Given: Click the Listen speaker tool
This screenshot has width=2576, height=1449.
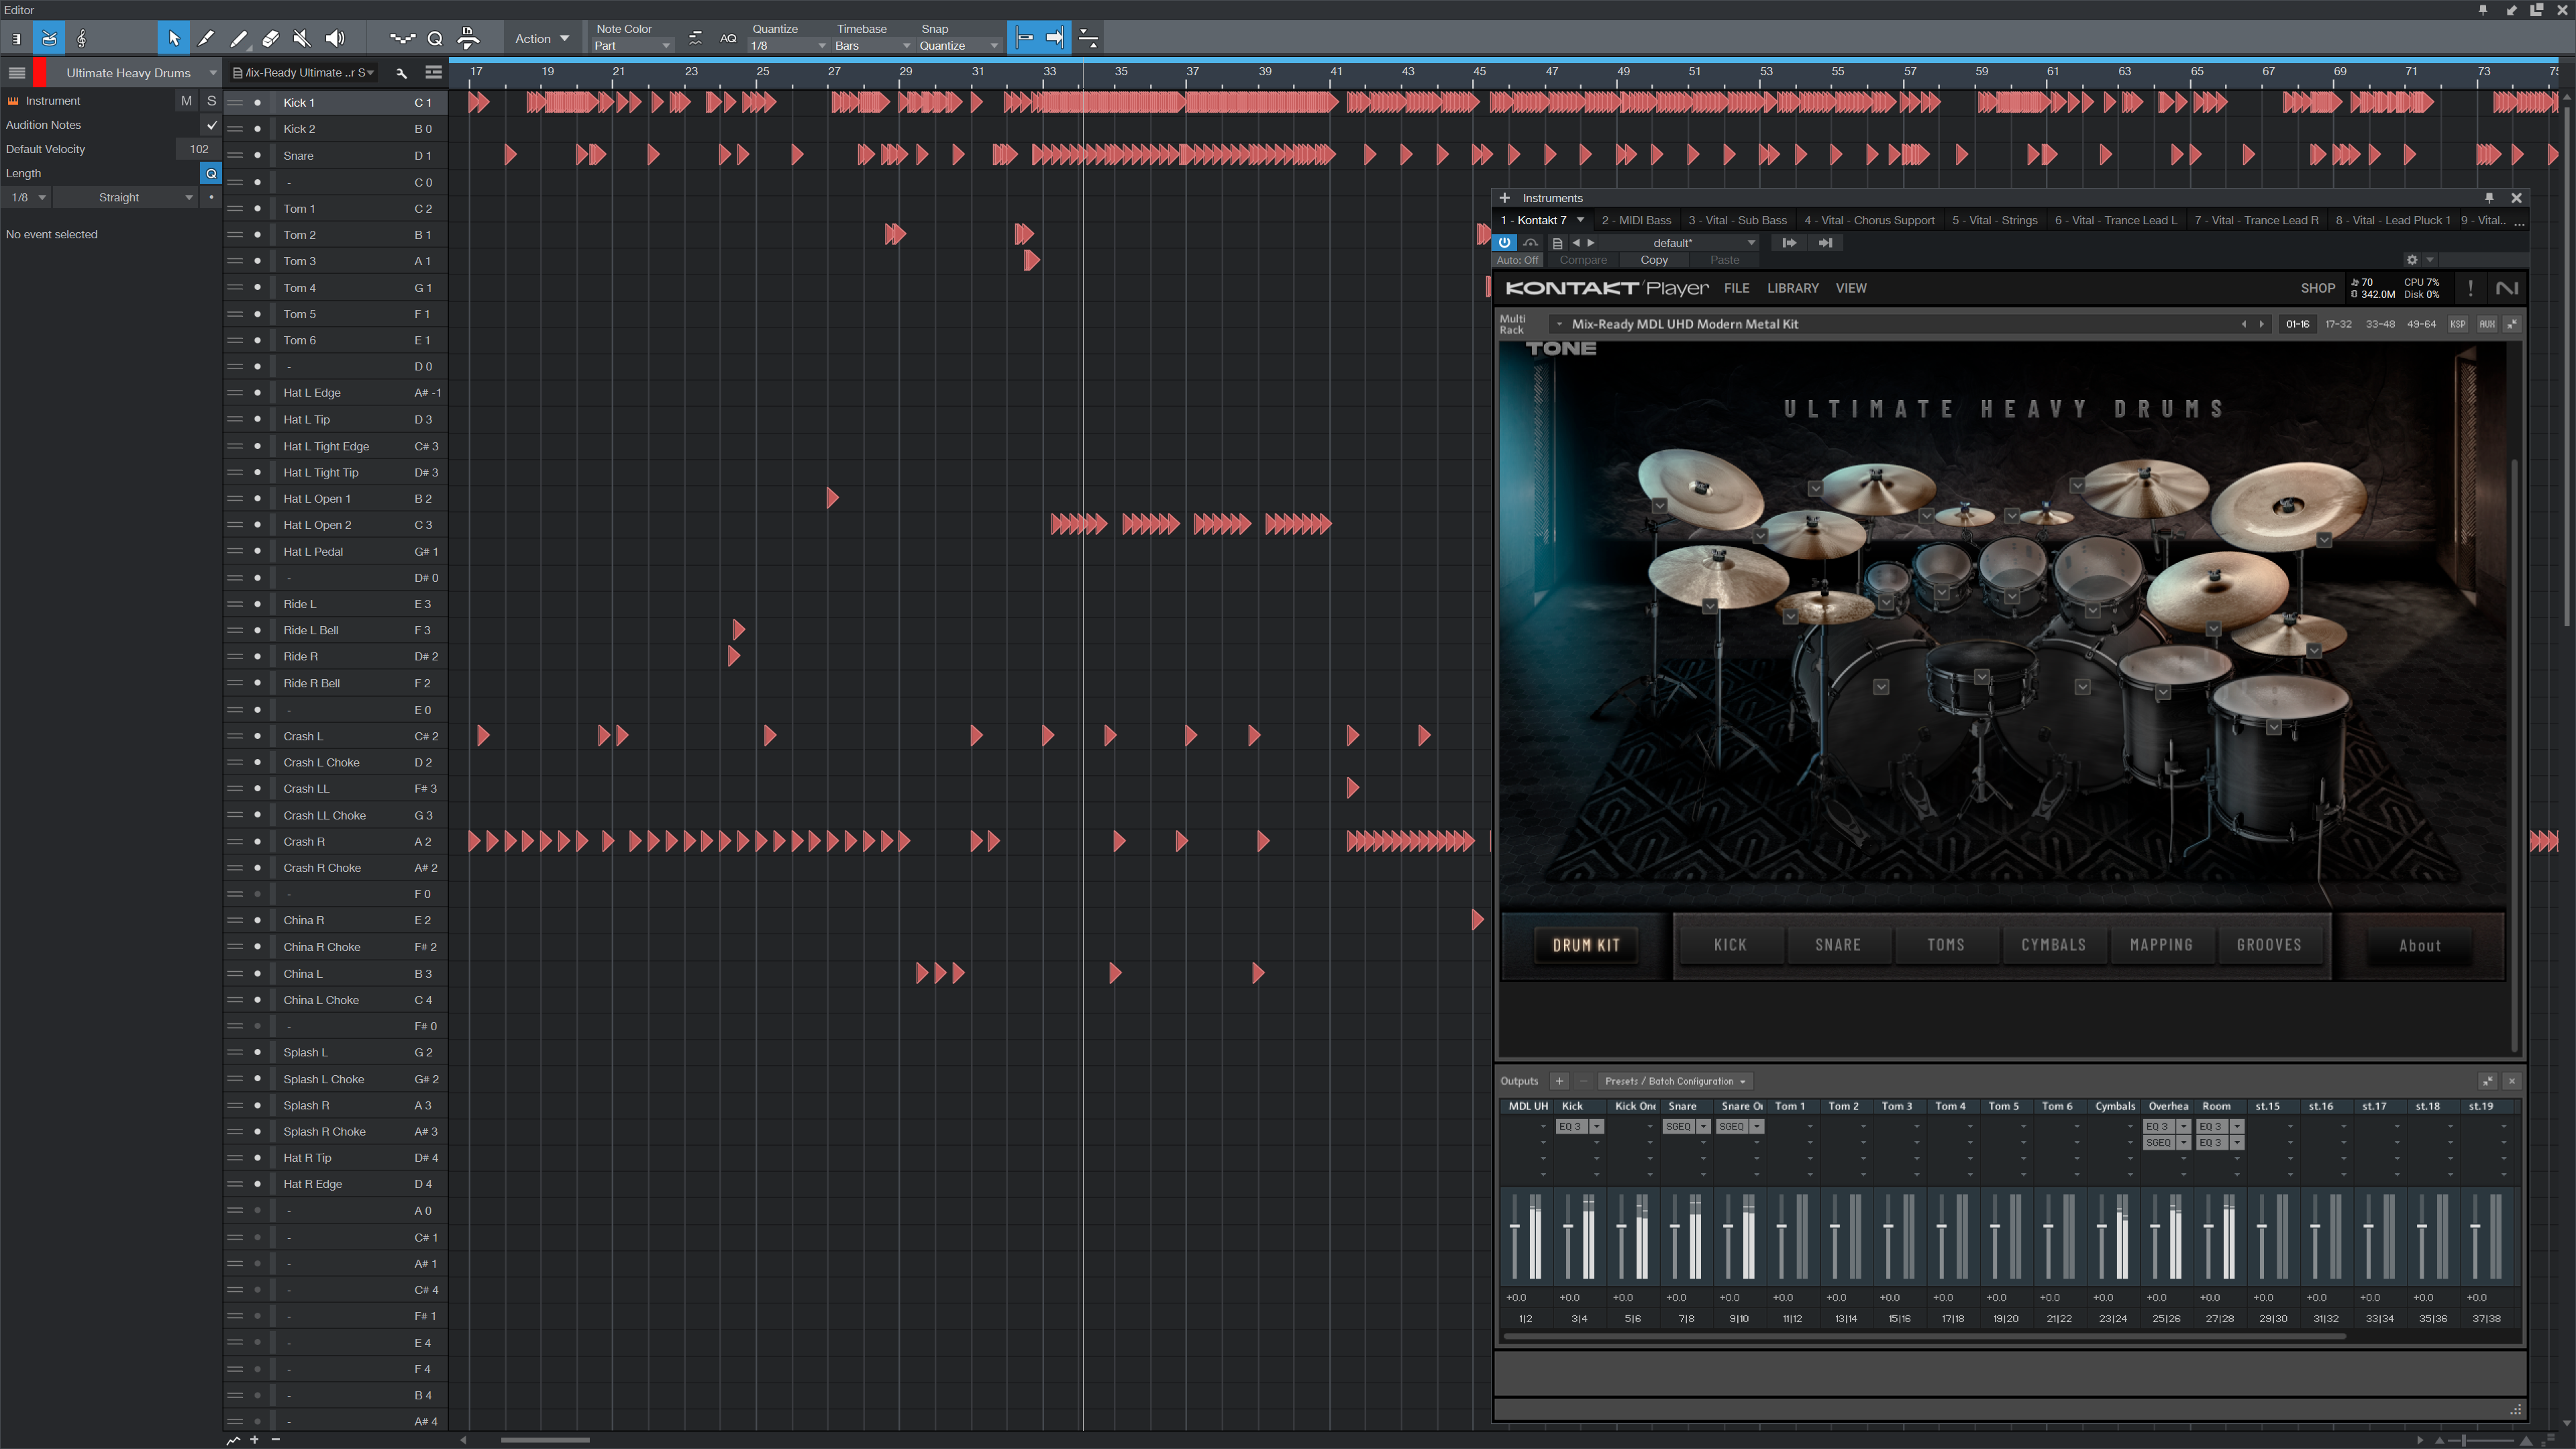Looking at the screenshot, I should tap(335, 38).
